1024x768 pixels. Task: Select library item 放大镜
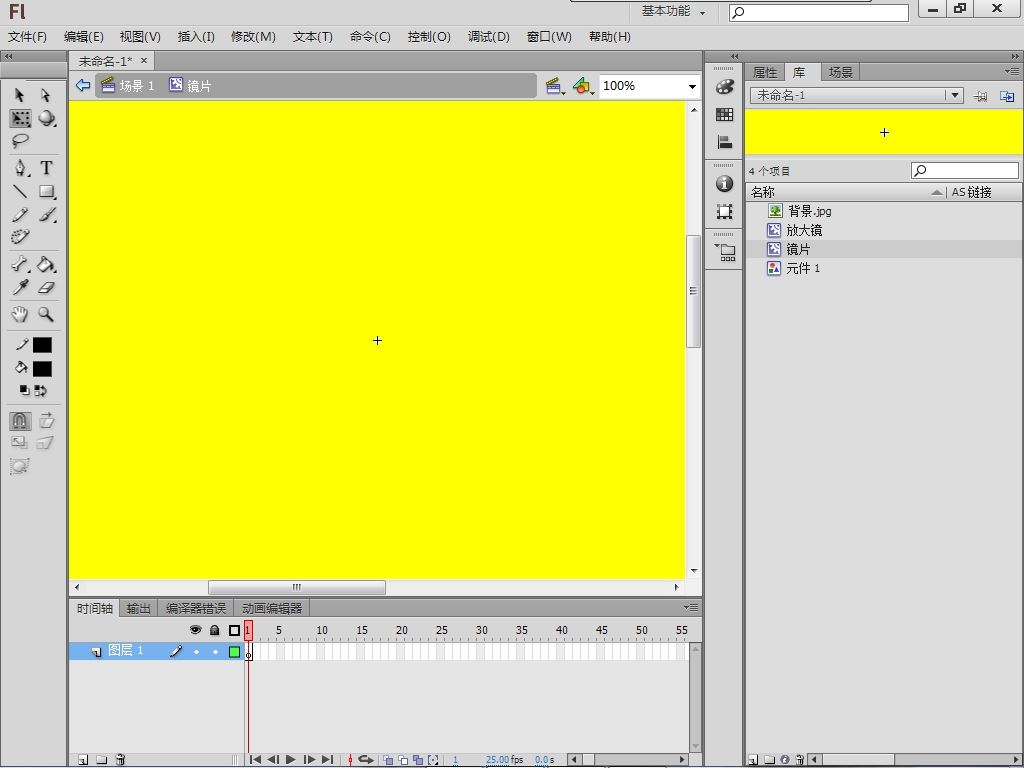coord(804,230)
